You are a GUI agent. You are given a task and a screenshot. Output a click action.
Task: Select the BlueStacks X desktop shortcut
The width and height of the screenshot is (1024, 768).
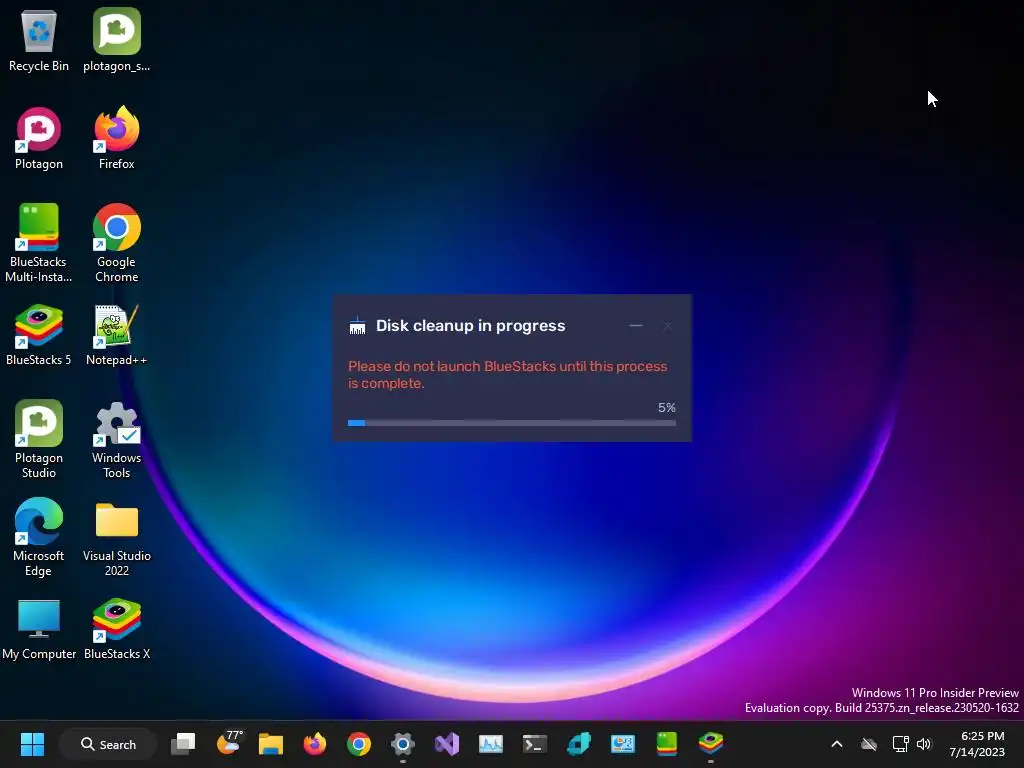tap(116, 629)
